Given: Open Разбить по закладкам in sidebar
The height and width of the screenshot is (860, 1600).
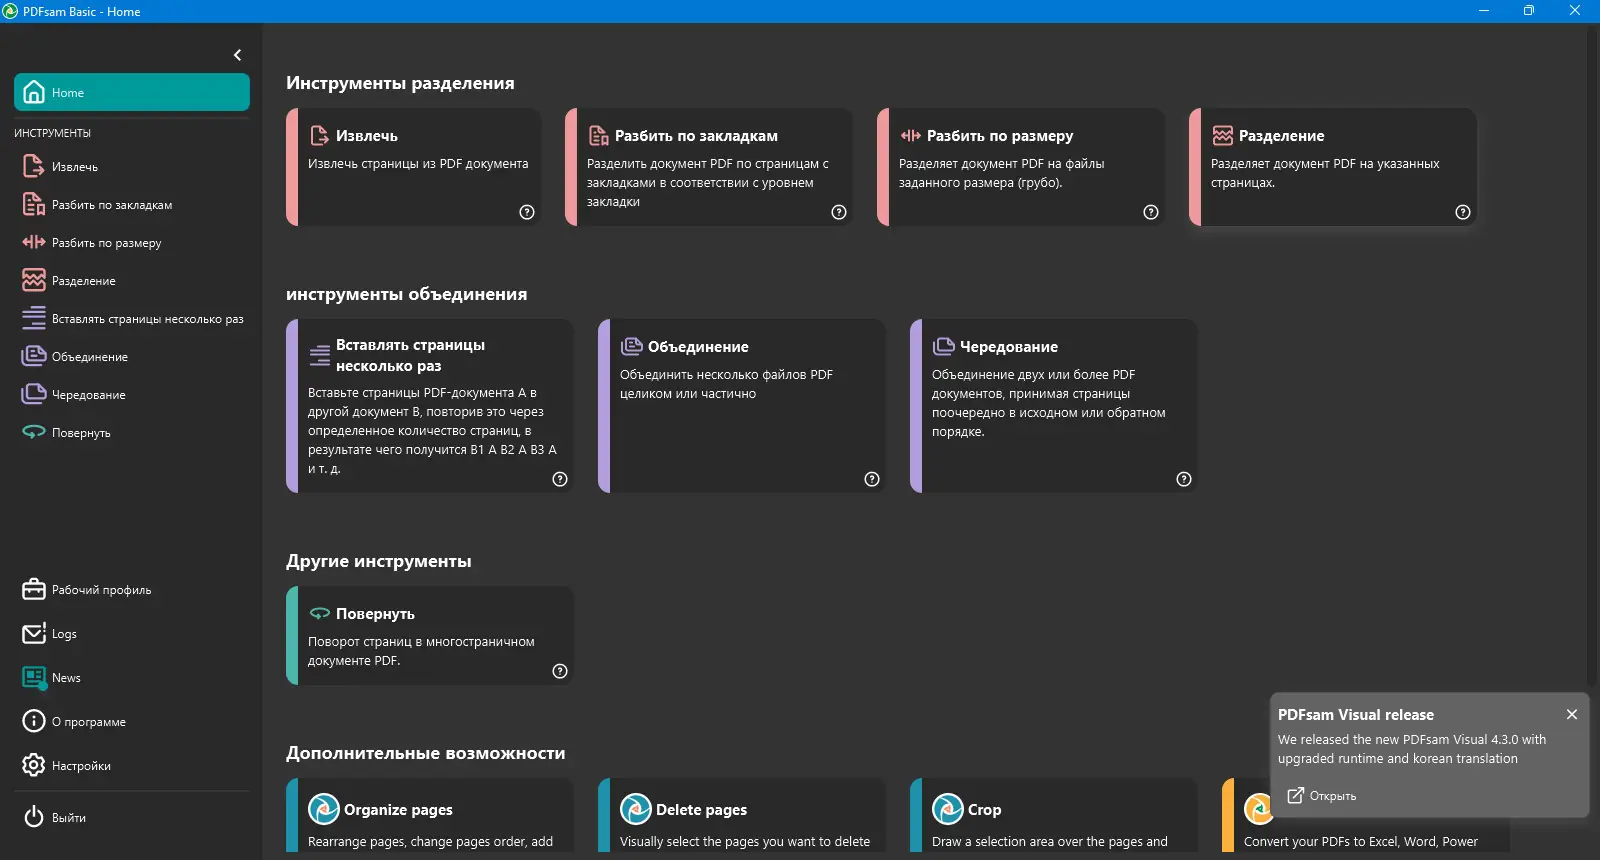Looking at the screenshot, I should [x=132, y=205].
